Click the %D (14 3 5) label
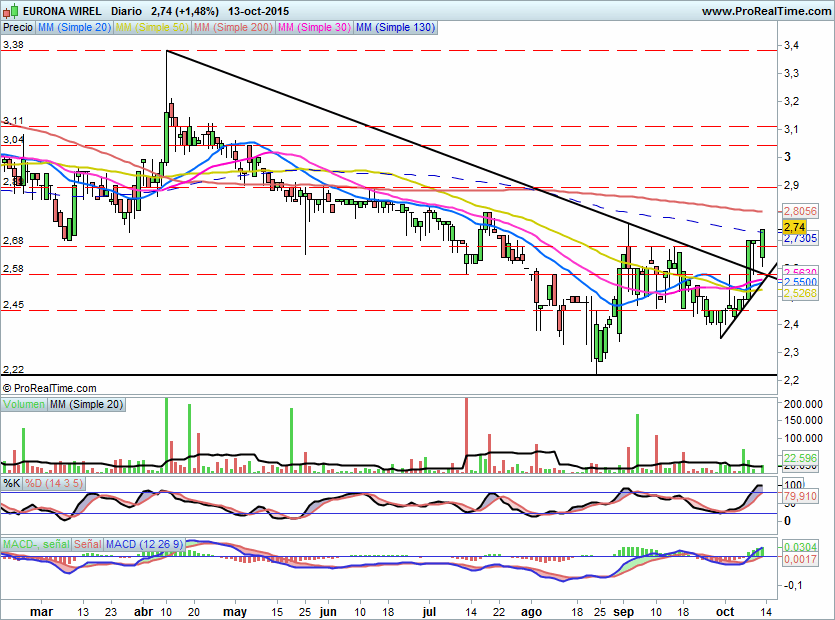Viewport: 835px width, 620px height. point(54,483)
